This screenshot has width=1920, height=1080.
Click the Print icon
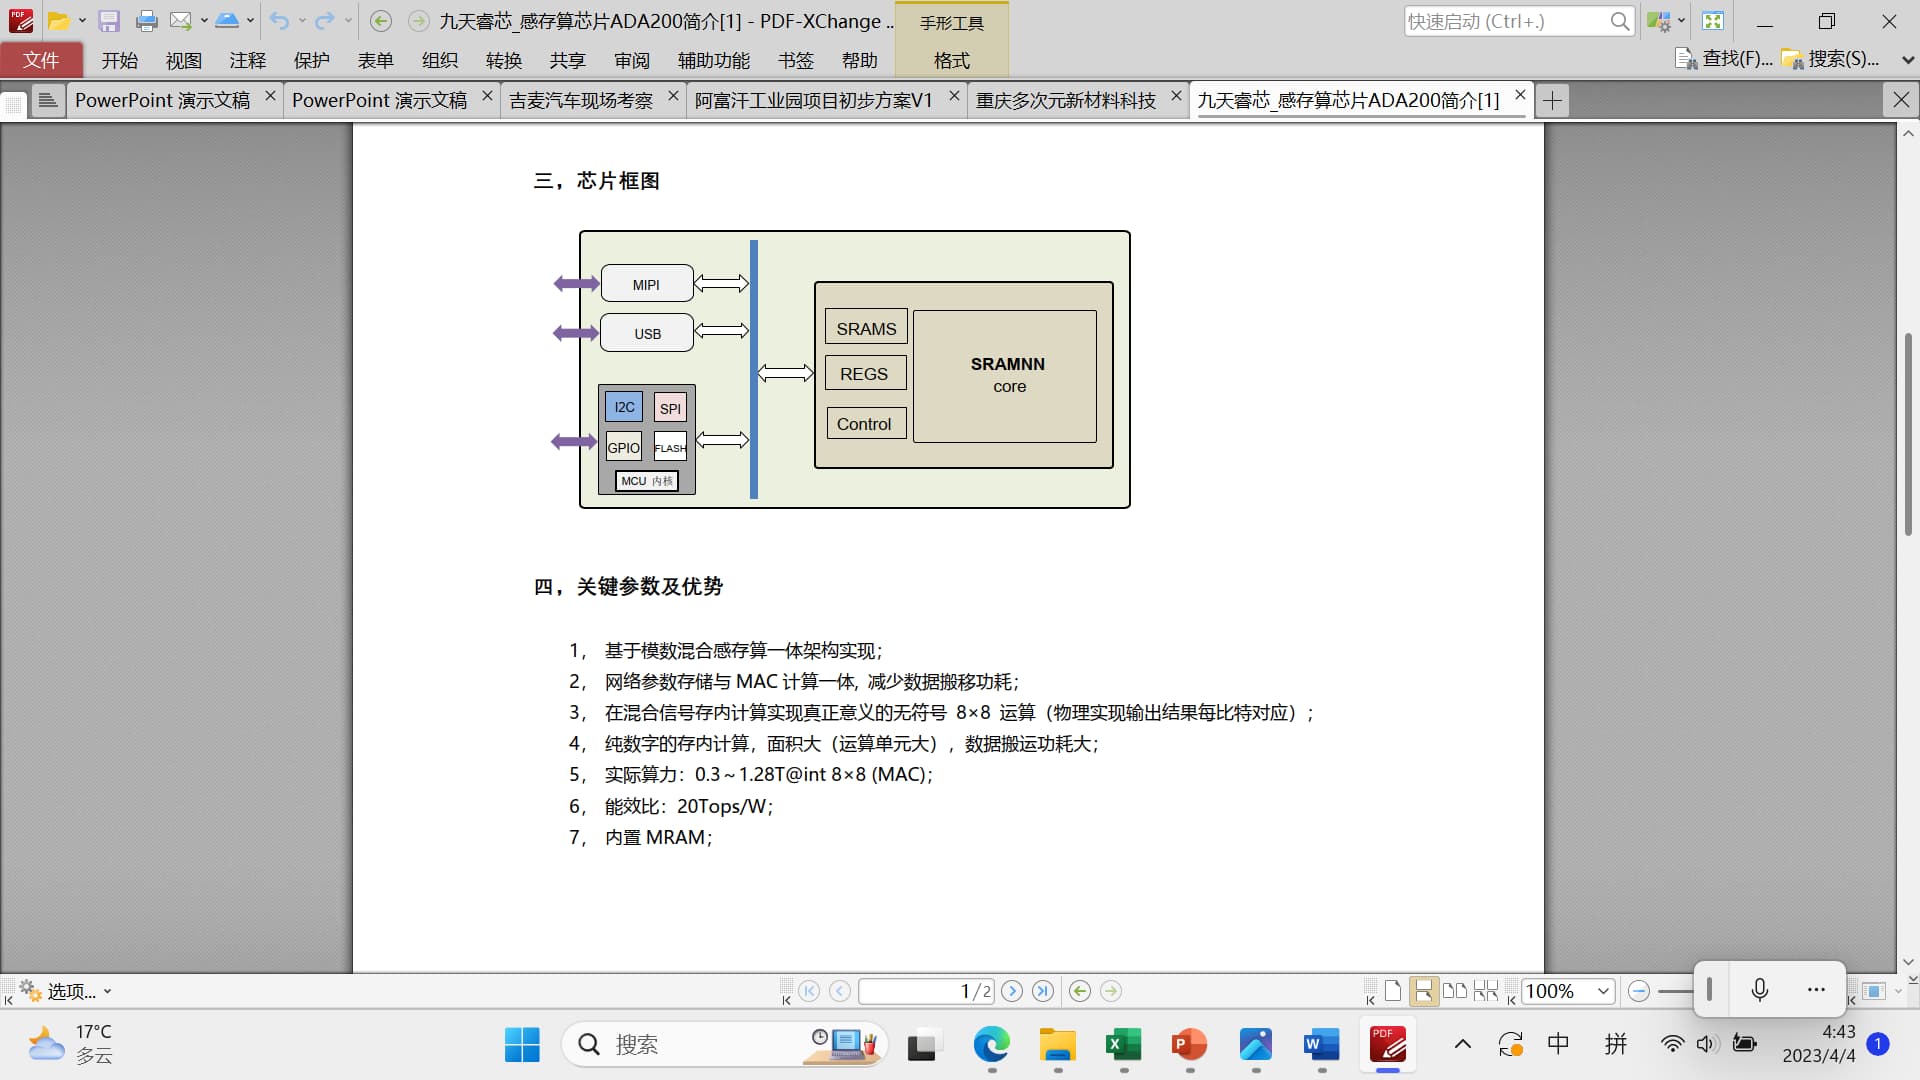(x=146, y=21)
